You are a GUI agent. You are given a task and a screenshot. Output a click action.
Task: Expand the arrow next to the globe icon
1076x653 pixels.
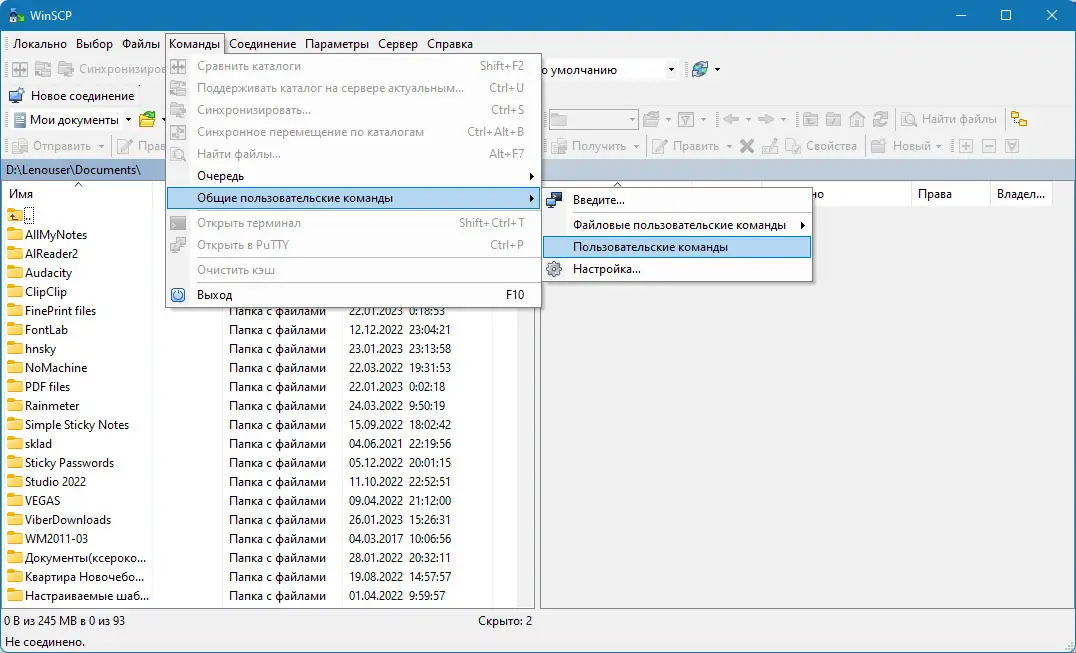point(717,69)
